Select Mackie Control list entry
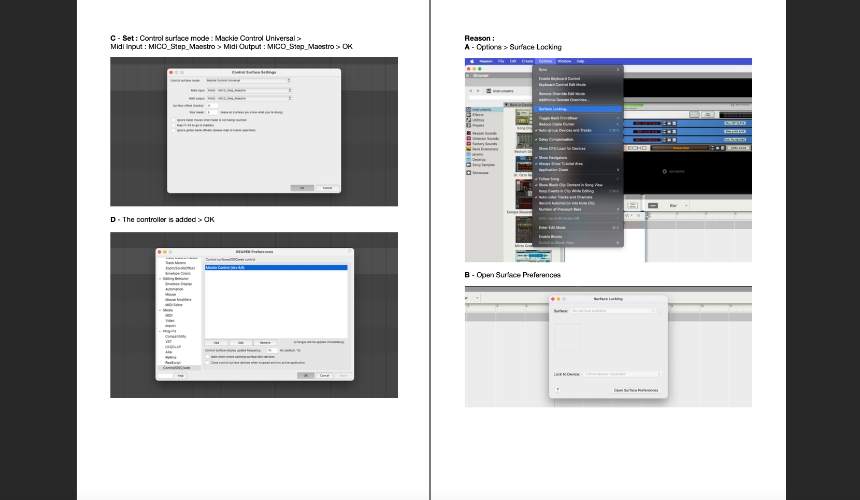This screenshot has height=500, width=860. [x=276, y=268]
